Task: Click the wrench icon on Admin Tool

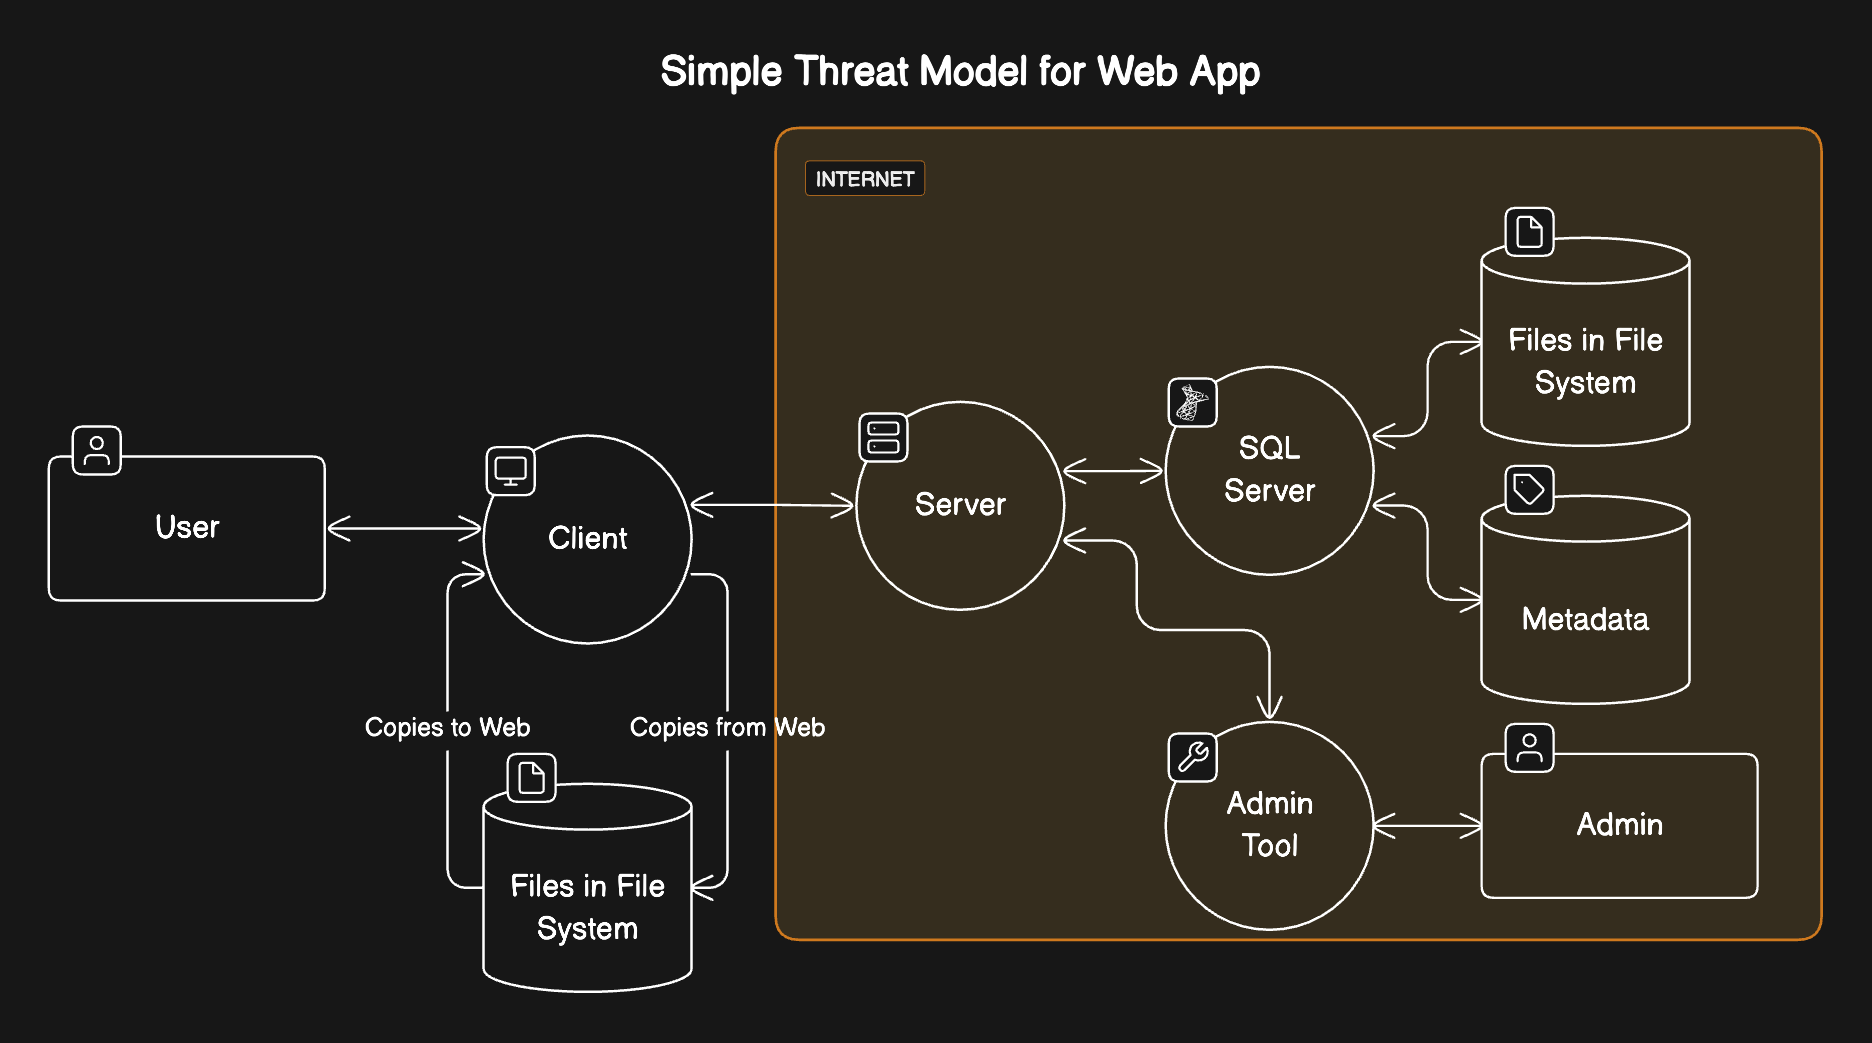Action: (1193, 757)
